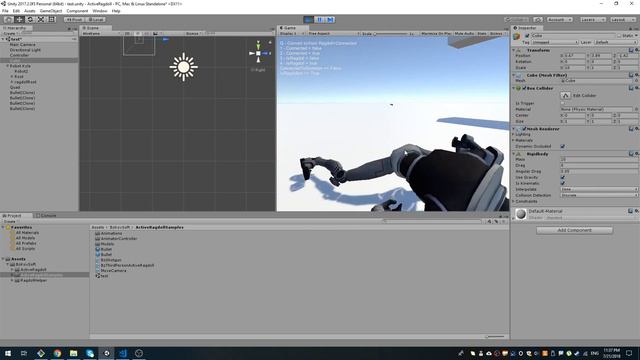Image resolution: width=640 pixels, height=360 pixels.
Task: Toggle Stats in Game view
Action: coord(482,33)
